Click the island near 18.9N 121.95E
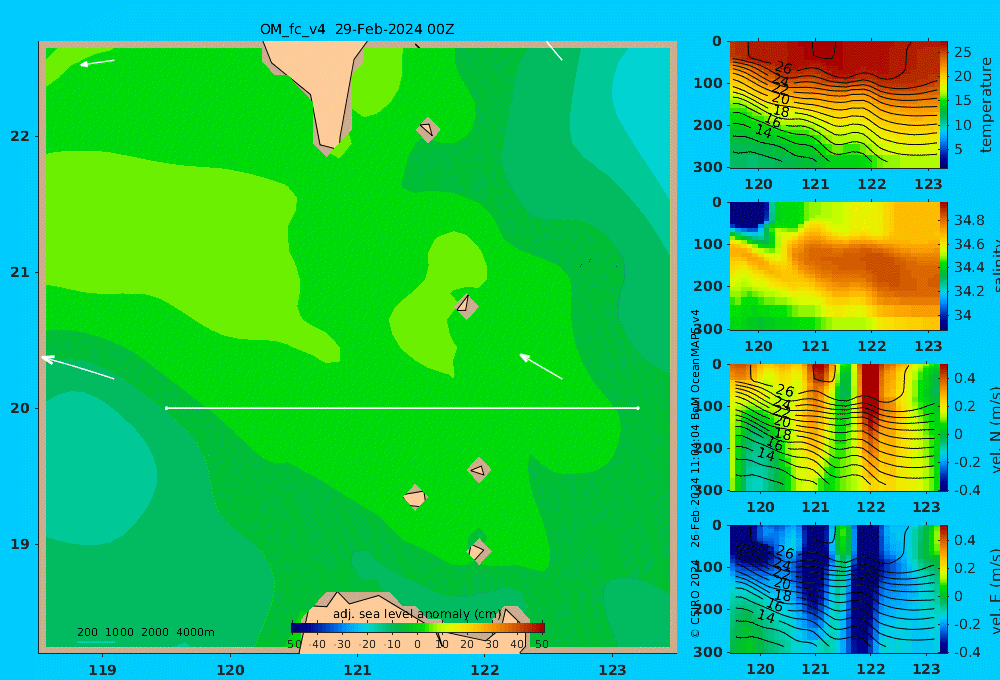Image resolution: width=1000 pixels, height=680 pixels. [478, 551]
